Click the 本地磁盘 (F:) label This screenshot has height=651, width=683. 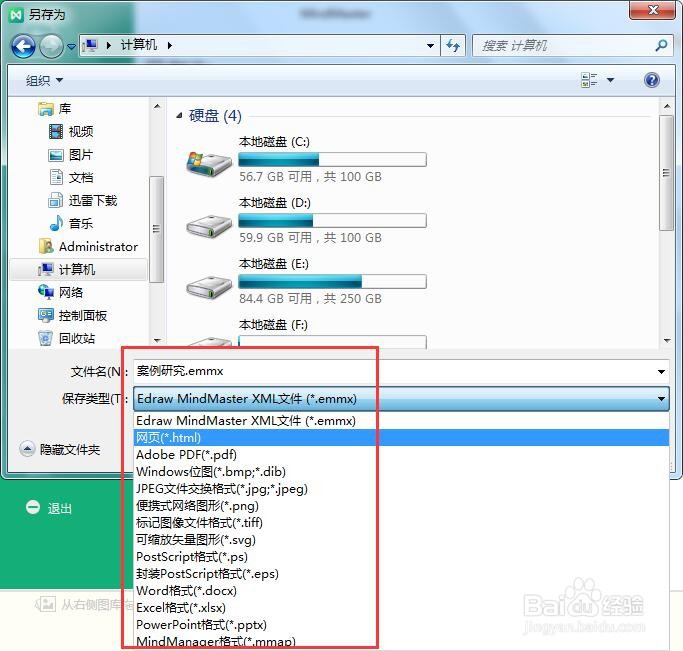click(273, 325)
